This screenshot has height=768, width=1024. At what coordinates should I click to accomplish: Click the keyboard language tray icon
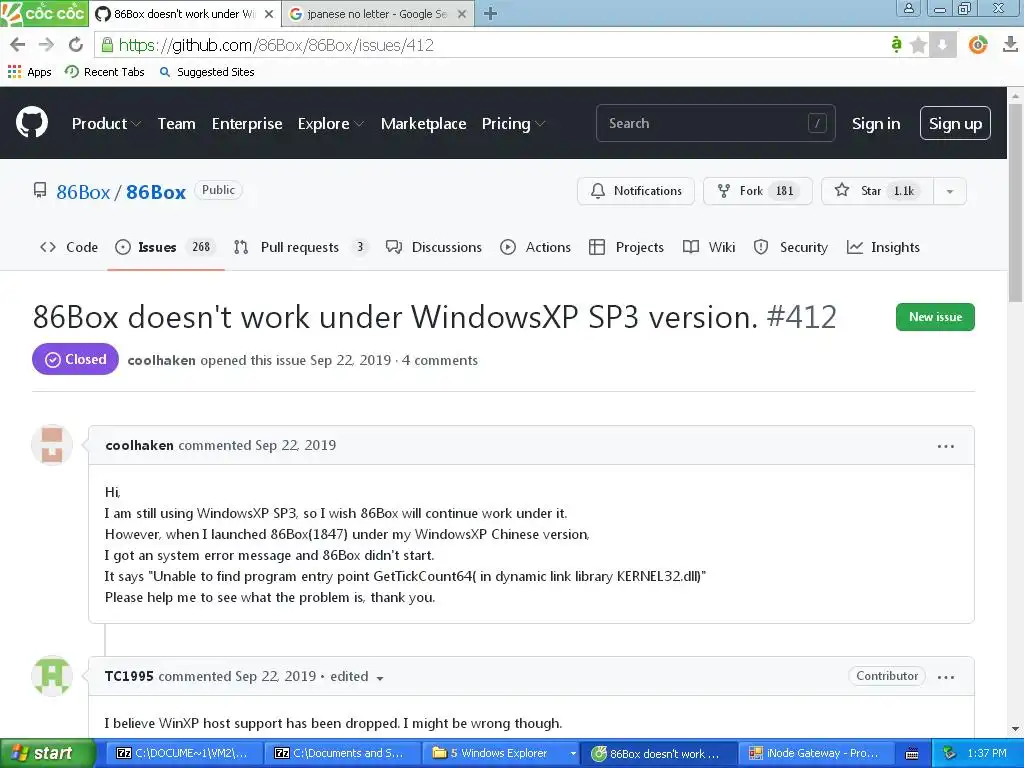coord(912,754)
